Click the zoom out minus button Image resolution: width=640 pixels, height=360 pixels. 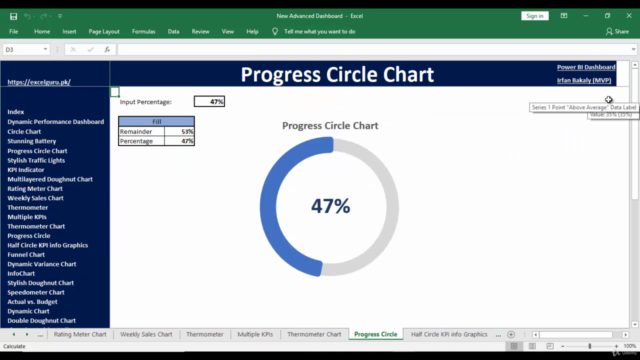coord(562,346)
